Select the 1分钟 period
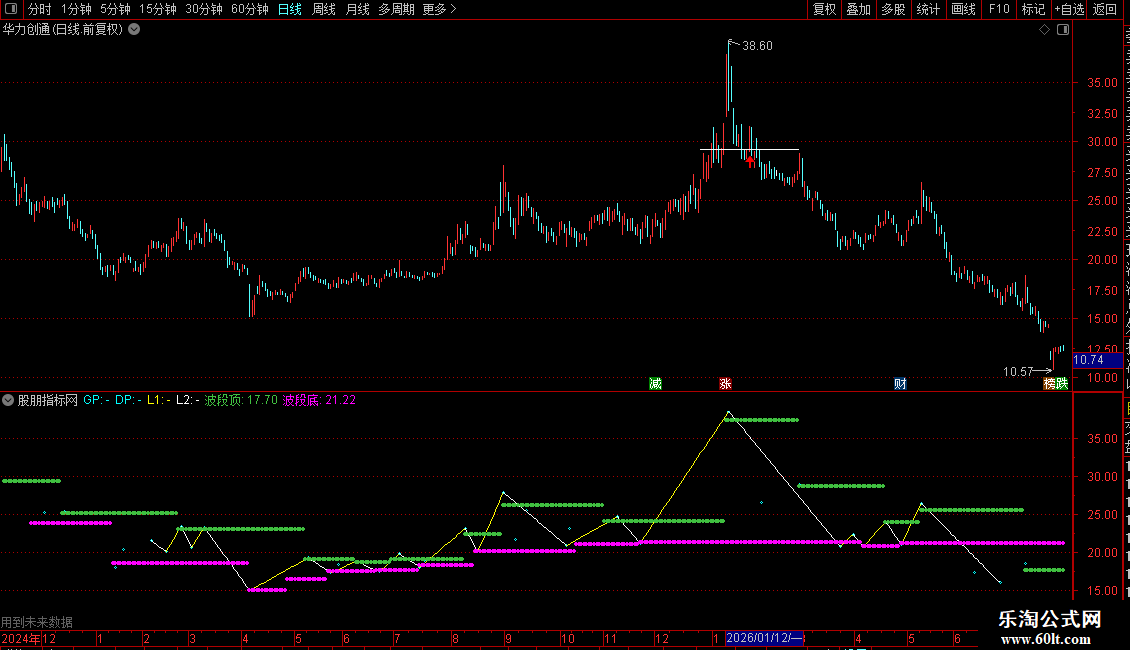 [76, 9]
